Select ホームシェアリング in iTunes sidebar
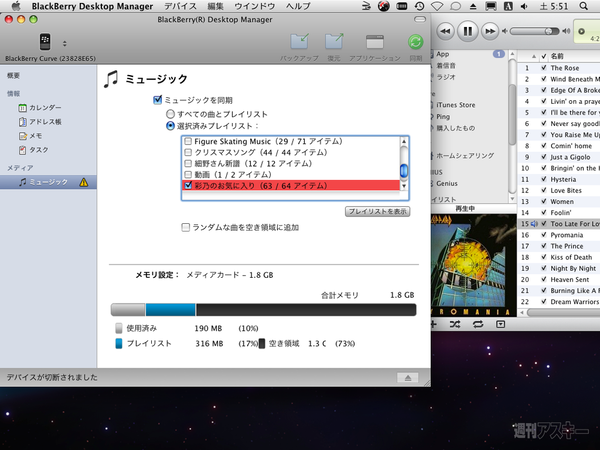This screenshot has height=450, width=600. (465, 156)
